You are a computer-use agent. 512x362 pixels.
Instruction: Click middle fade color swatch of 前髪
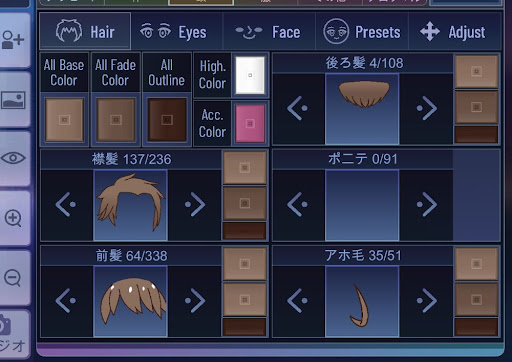245,300
